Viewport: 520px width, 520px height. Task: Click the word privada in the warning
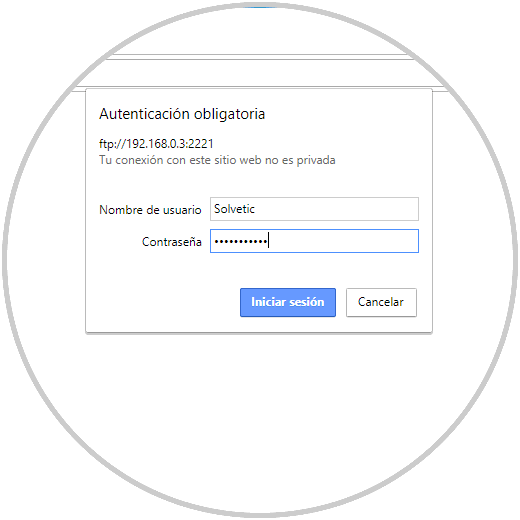[x=316, y=161]
